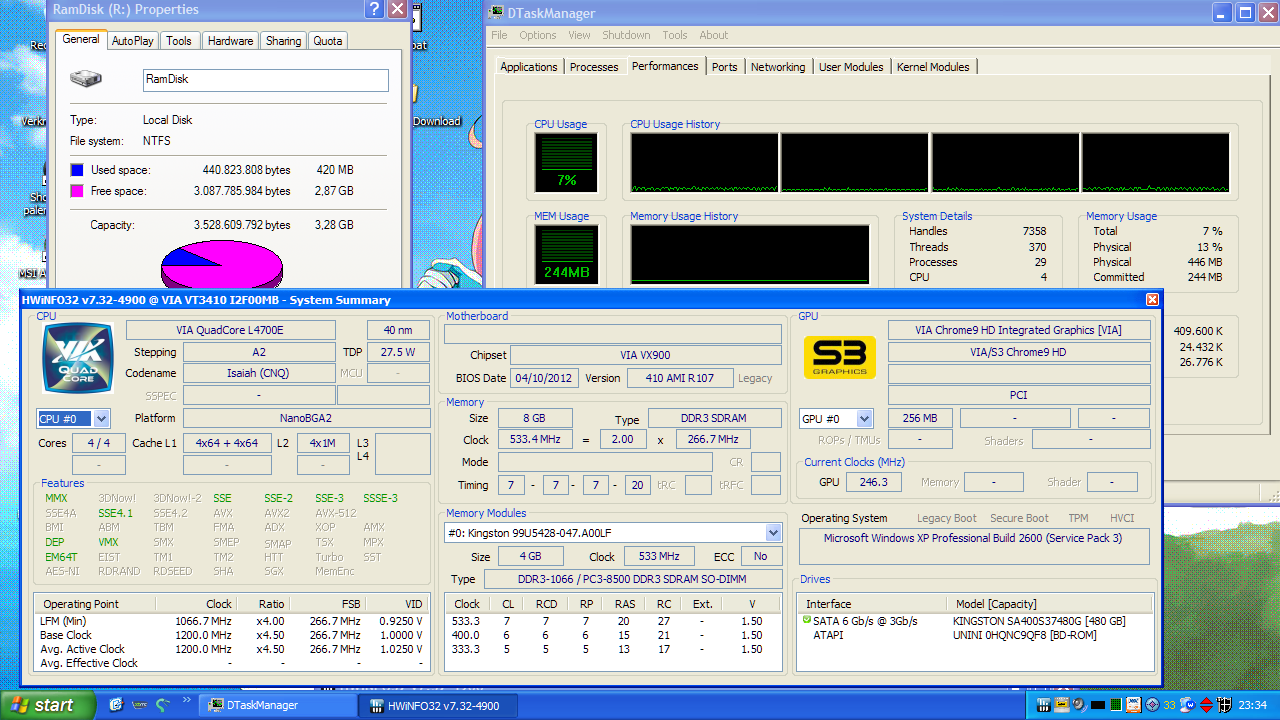The width and height of the screenshot is (1280, 720).
Task: Click the help question mark button
Action: [374, 10]
